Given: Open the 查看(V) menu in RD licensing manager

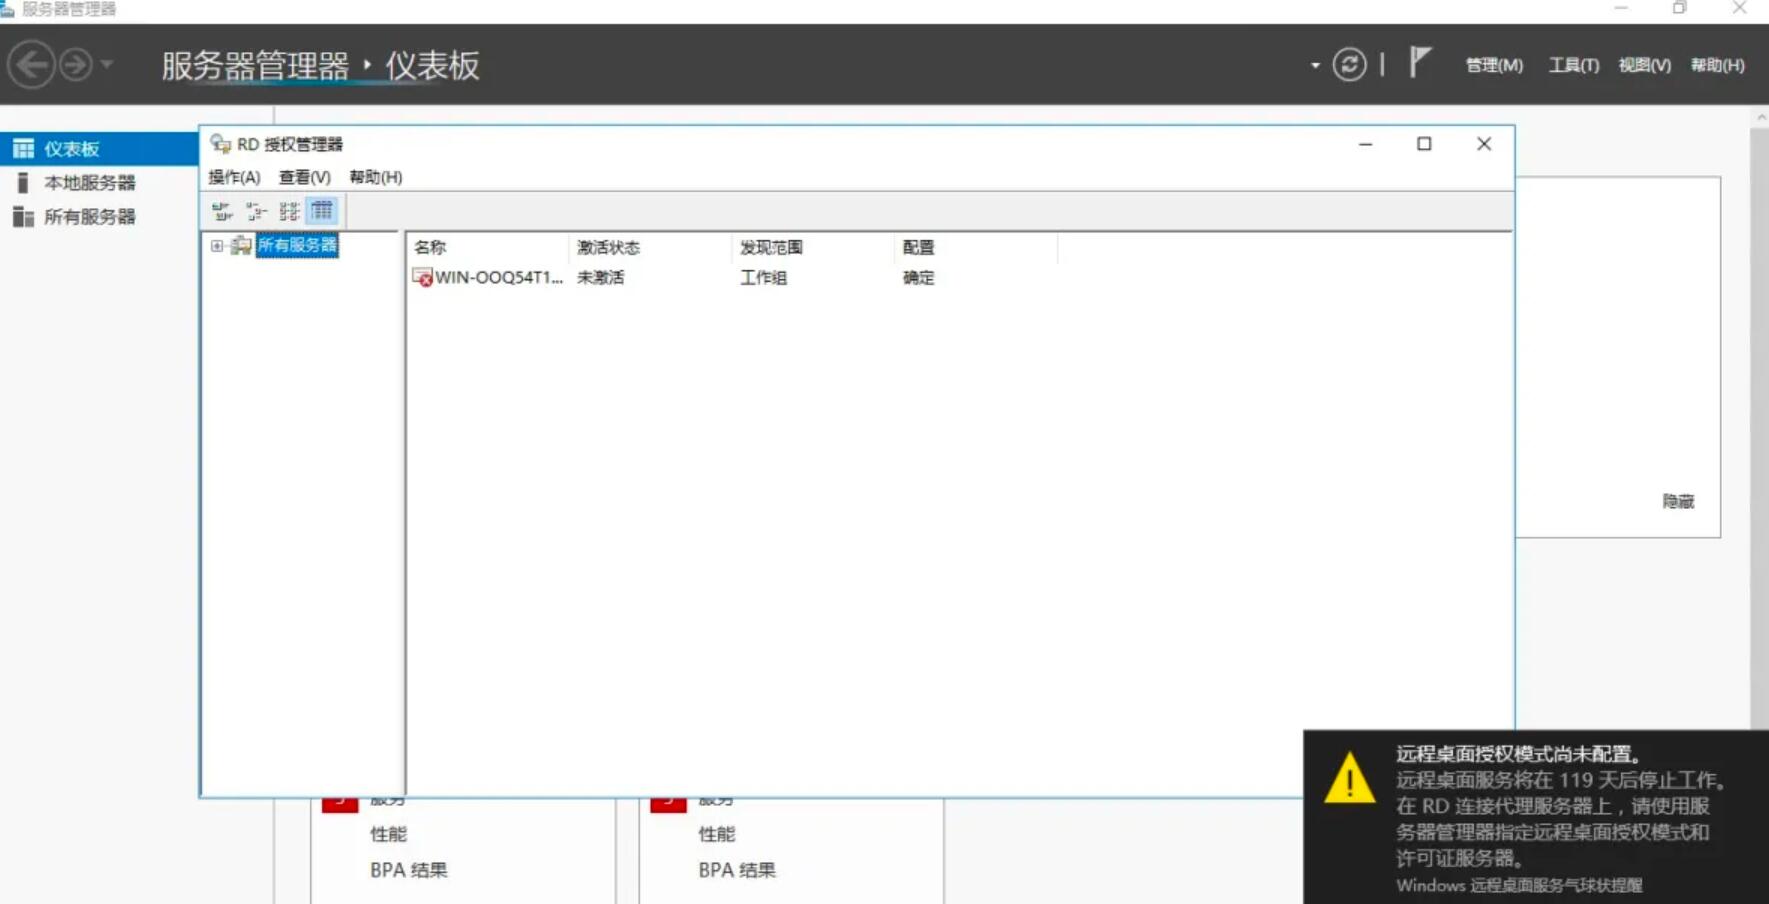Looking at the screenshot, I should 304,177.
